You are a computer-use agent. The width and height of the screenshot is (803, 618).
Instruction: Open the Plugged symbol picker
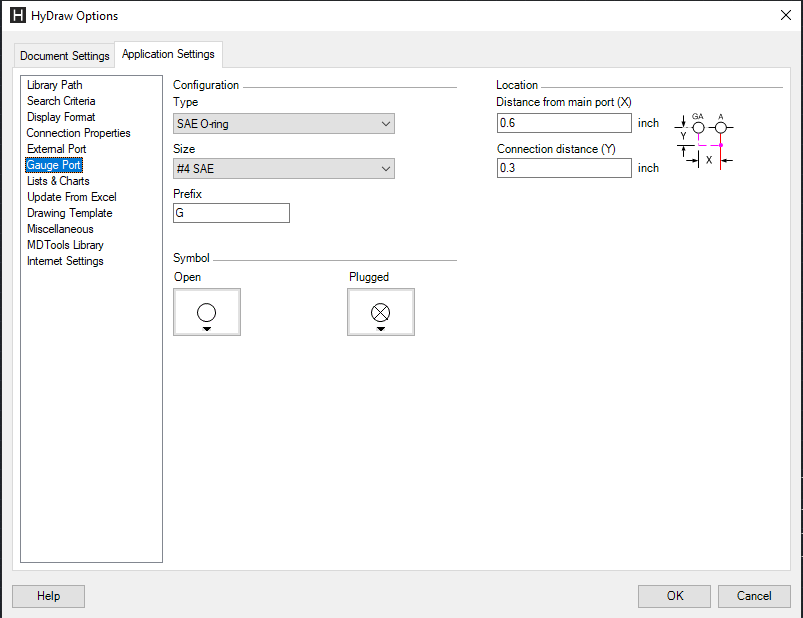(381, 312)
